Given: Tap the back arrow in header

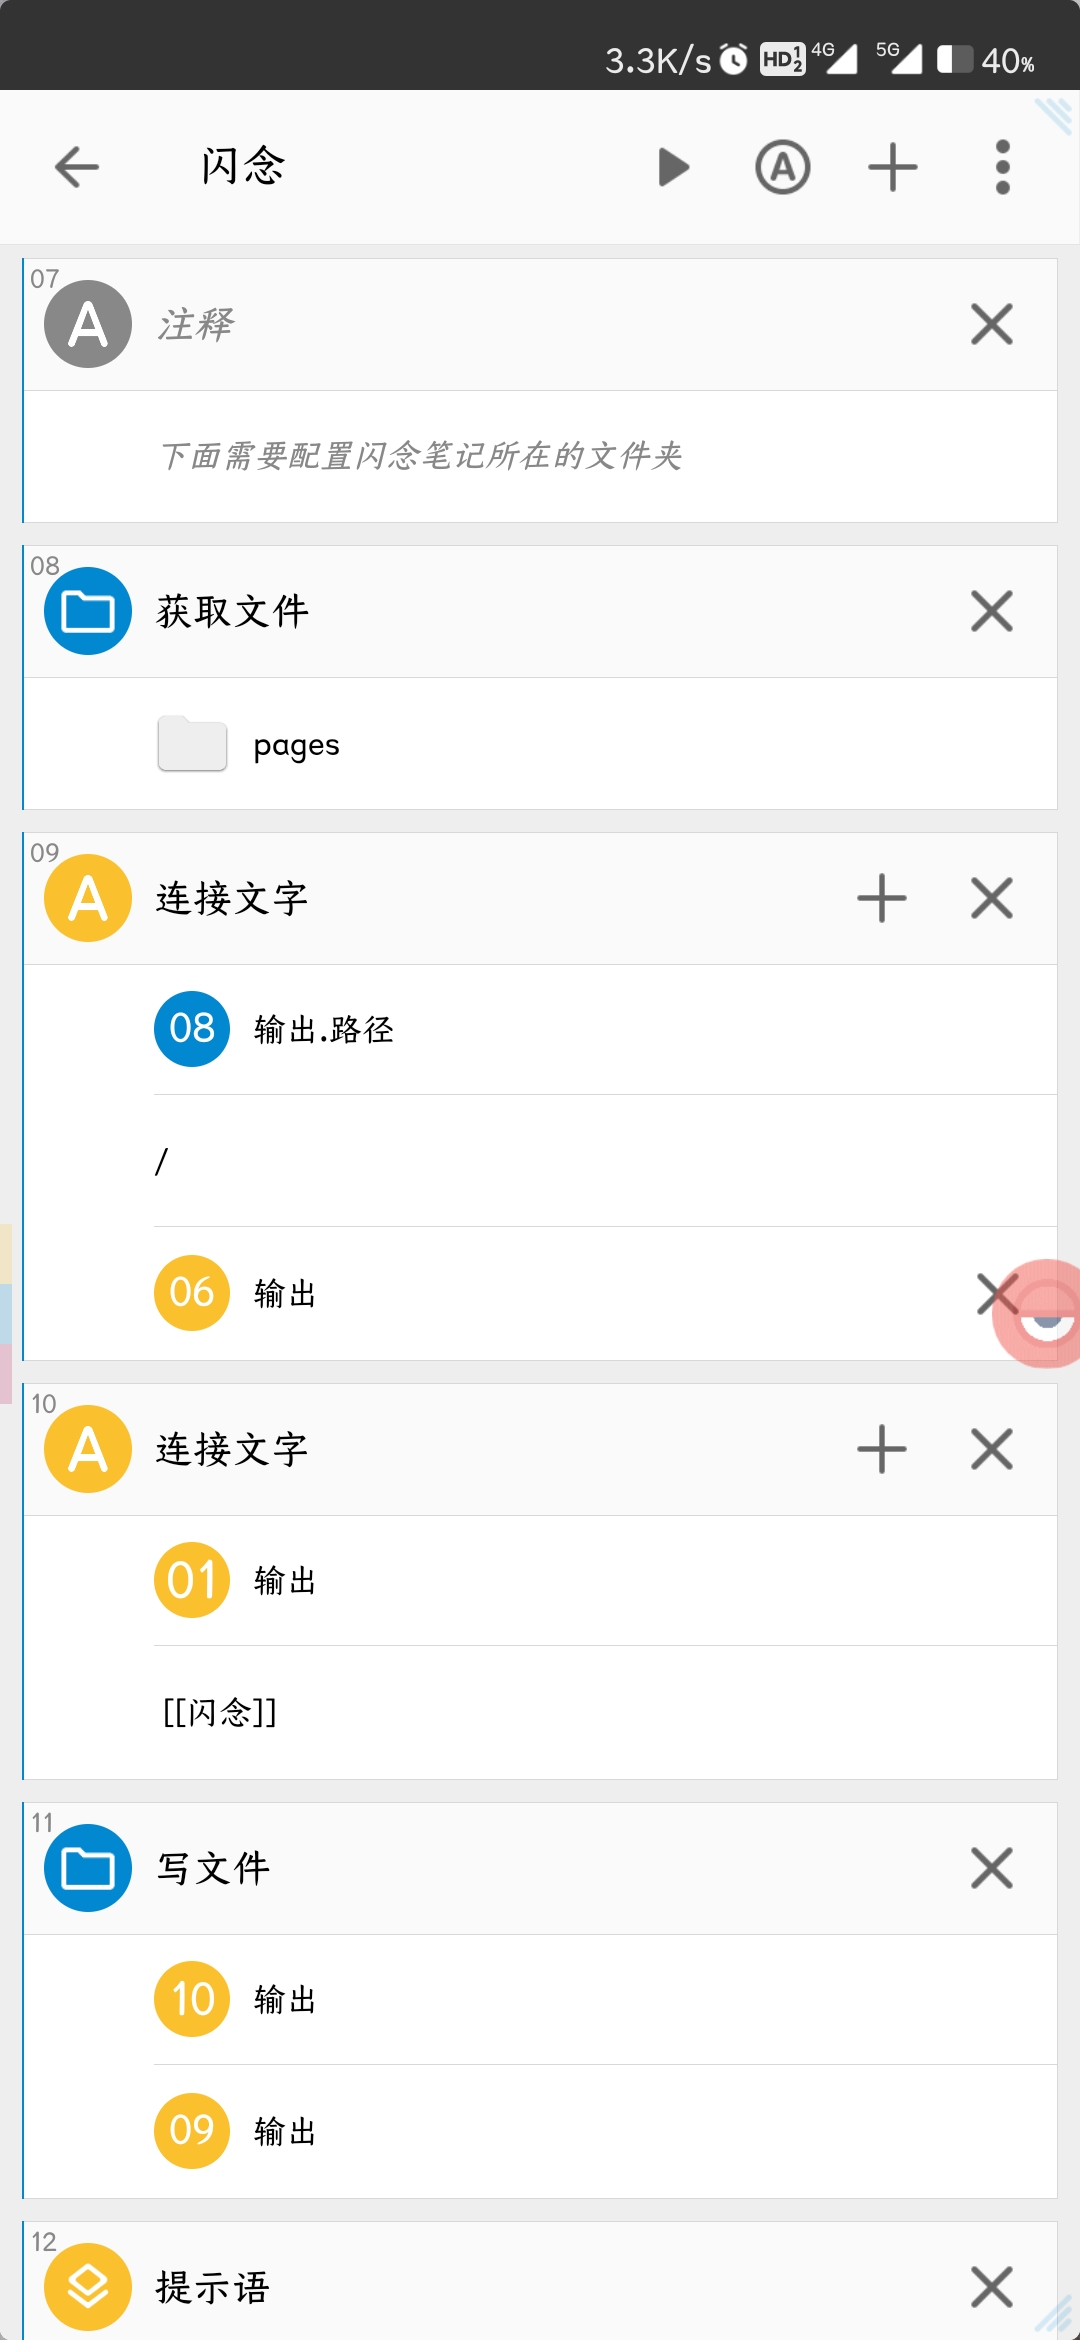Looking at the screenshot, I should click(77, 167).
